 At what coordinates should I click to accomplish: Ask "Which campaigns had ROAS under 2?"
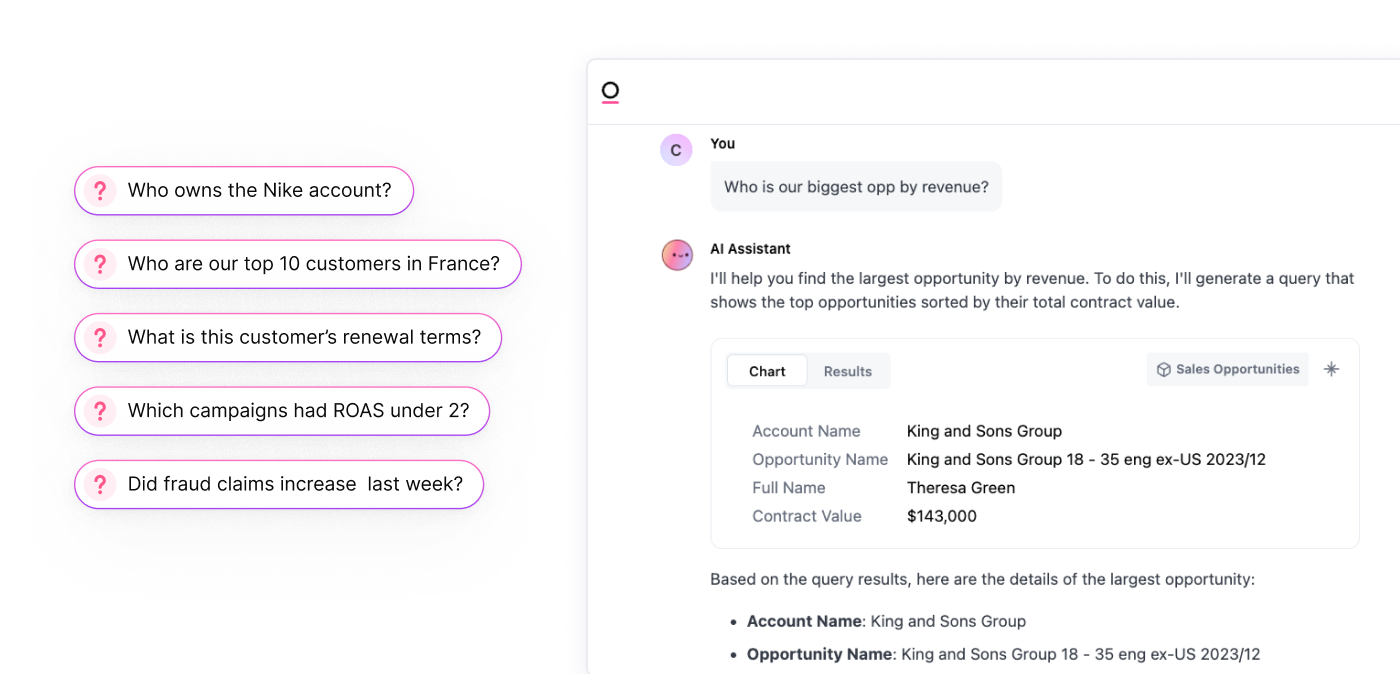click(x=298, y=411)
